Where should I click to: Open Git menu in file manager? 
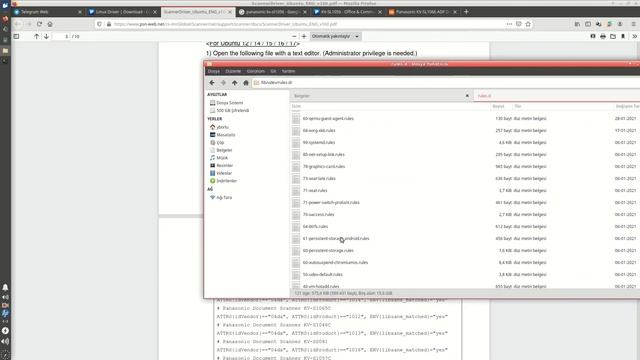[273, 71]
